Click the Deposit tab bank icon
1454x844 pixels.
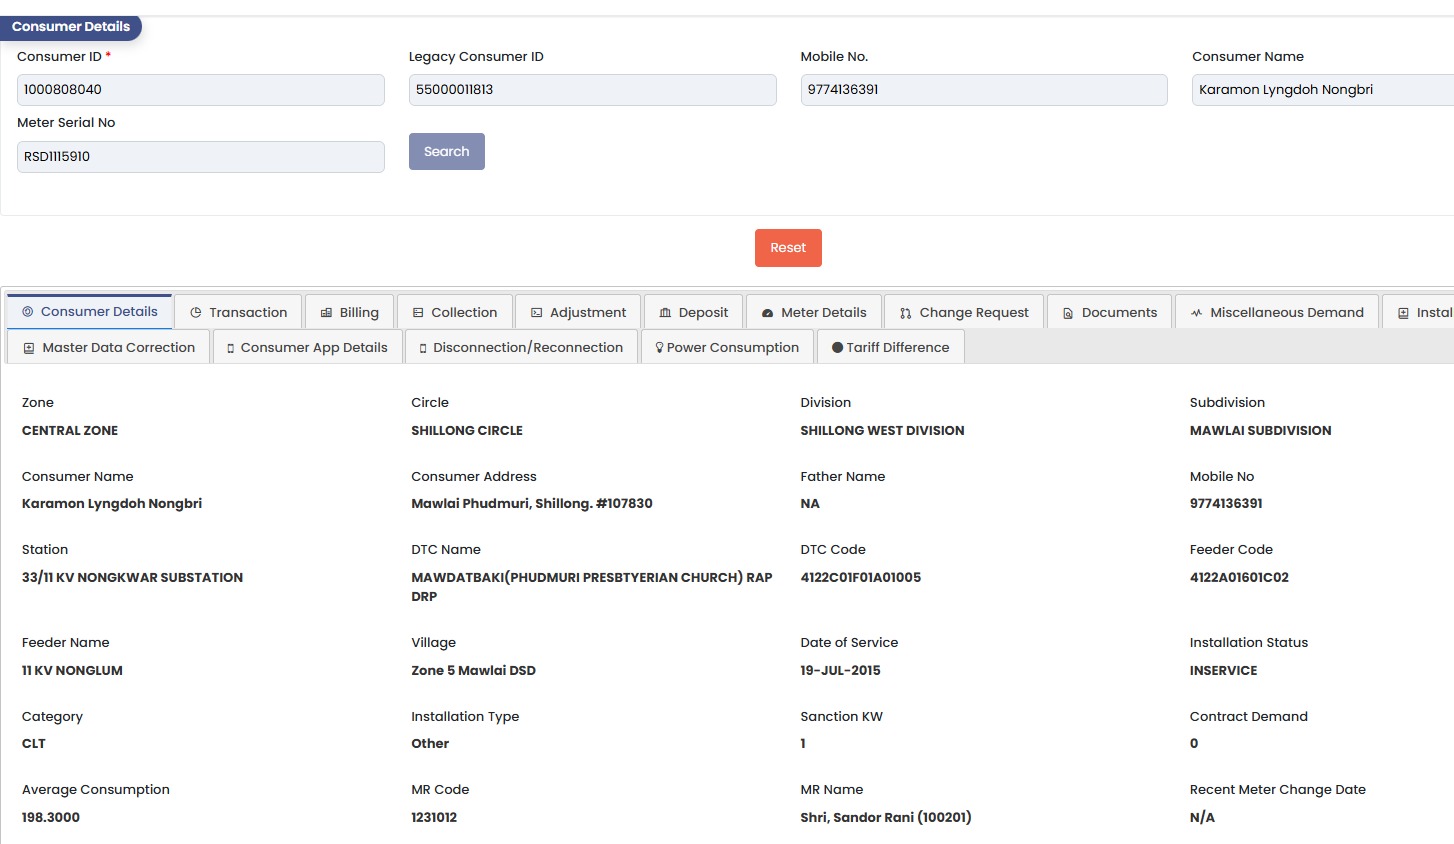click(x=665, y=313)
